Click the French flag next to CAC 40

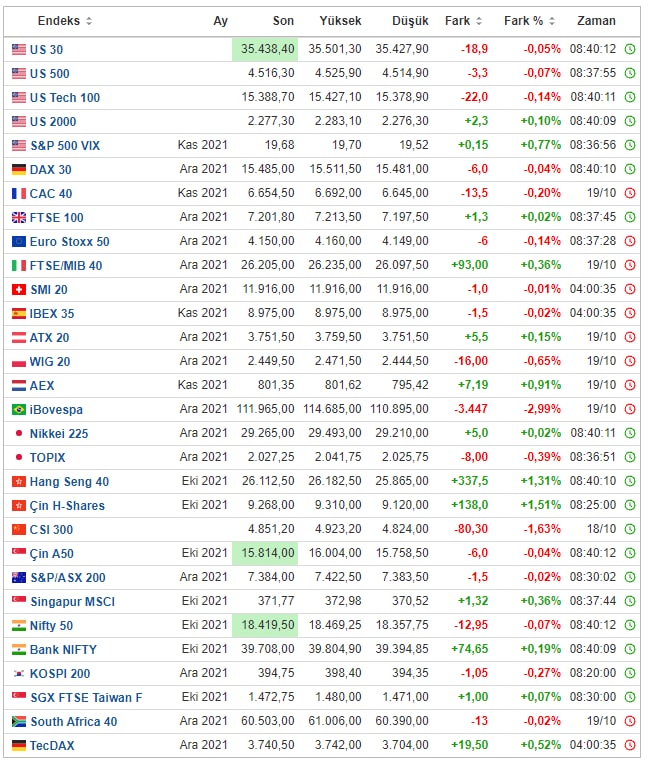(19, 193)
